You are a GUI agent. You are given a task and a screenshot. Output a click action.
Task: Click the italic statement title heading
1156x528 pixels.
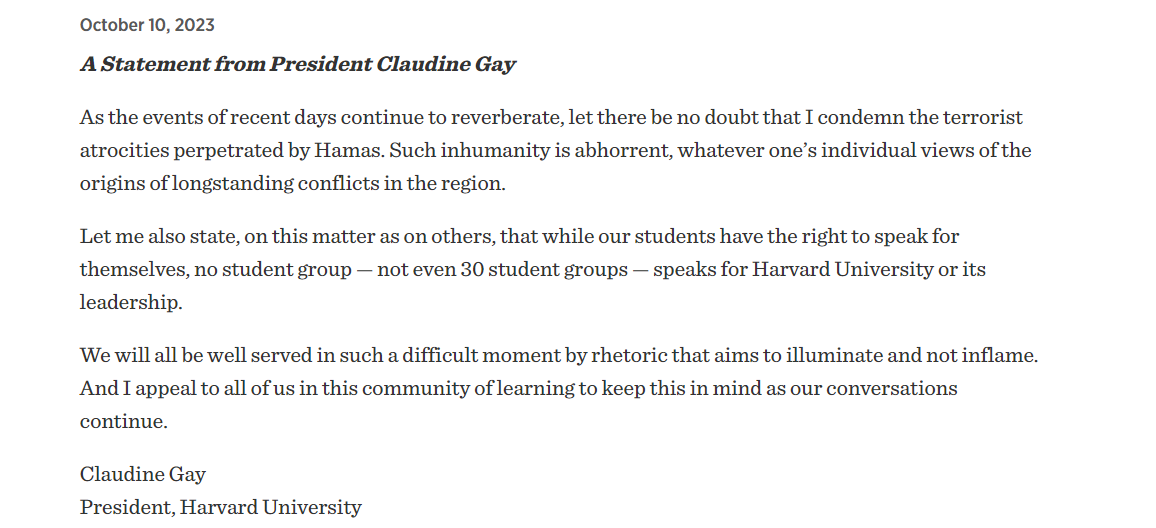[297, 65]
